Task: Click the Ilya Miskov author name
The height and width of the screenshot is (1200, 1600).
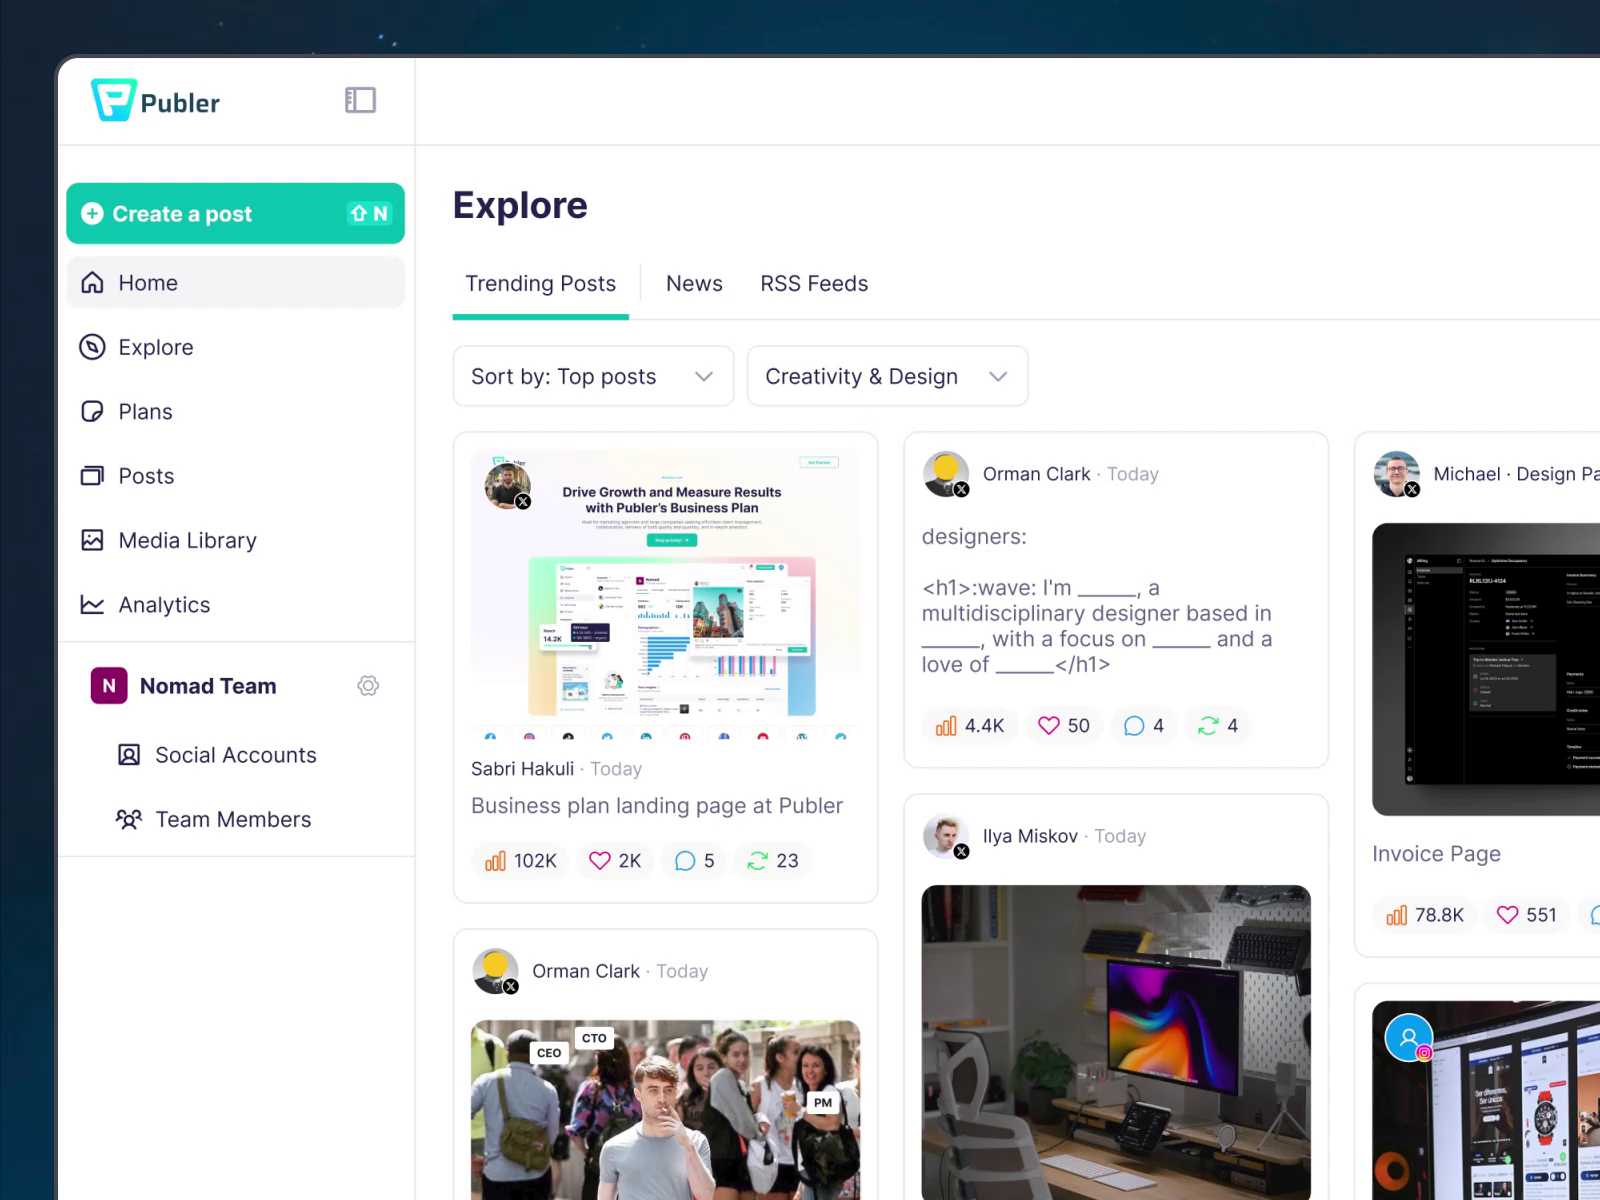Action: coord(1030,836)
